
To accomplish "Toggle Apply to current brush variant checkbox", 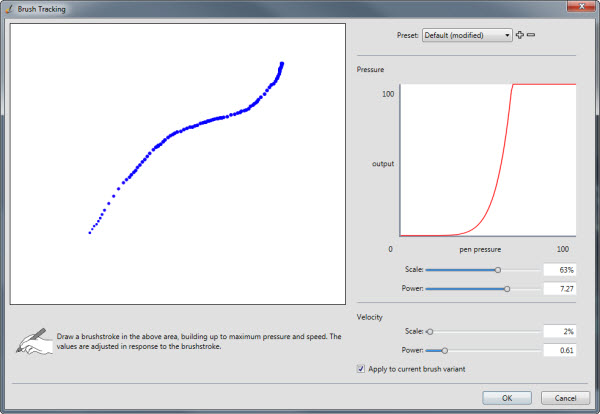I will 360,369.
